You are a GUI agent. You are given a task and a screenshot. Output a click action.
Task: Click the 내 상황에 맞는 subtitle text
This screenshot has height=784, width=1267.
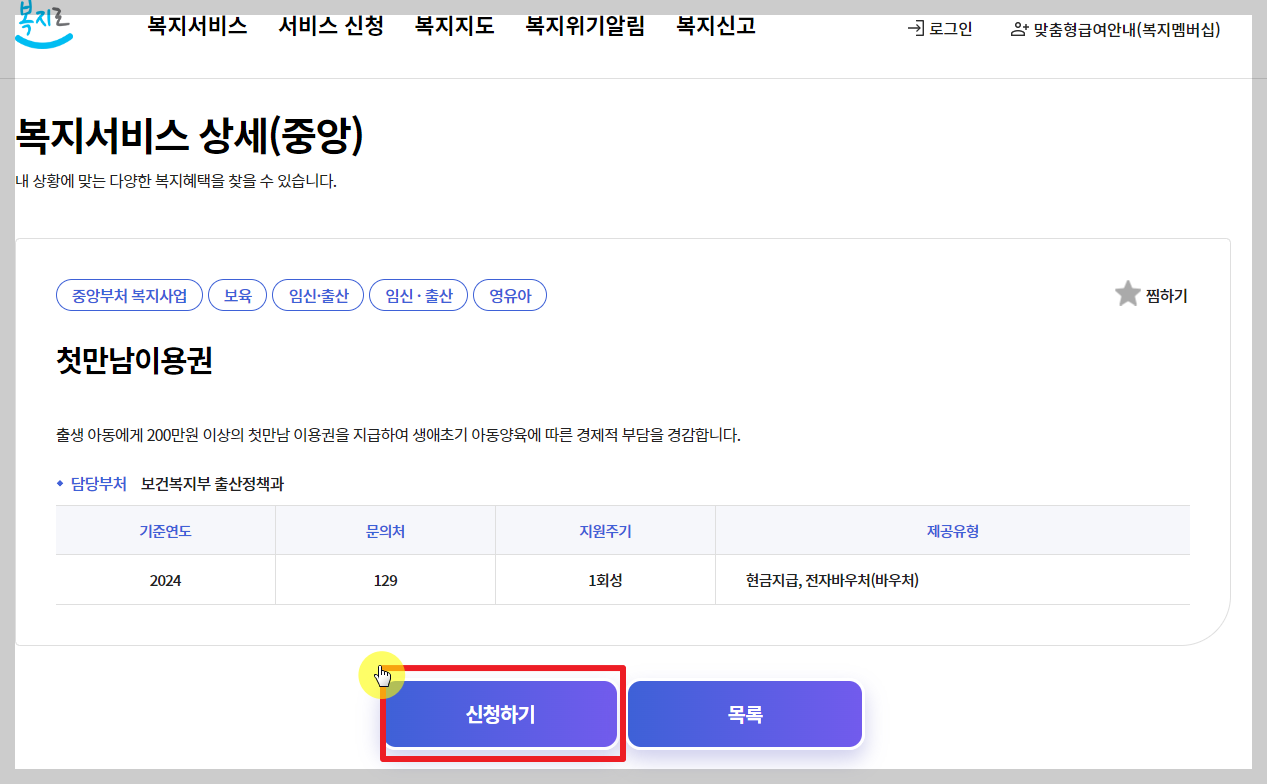click(x=176, y=182)
